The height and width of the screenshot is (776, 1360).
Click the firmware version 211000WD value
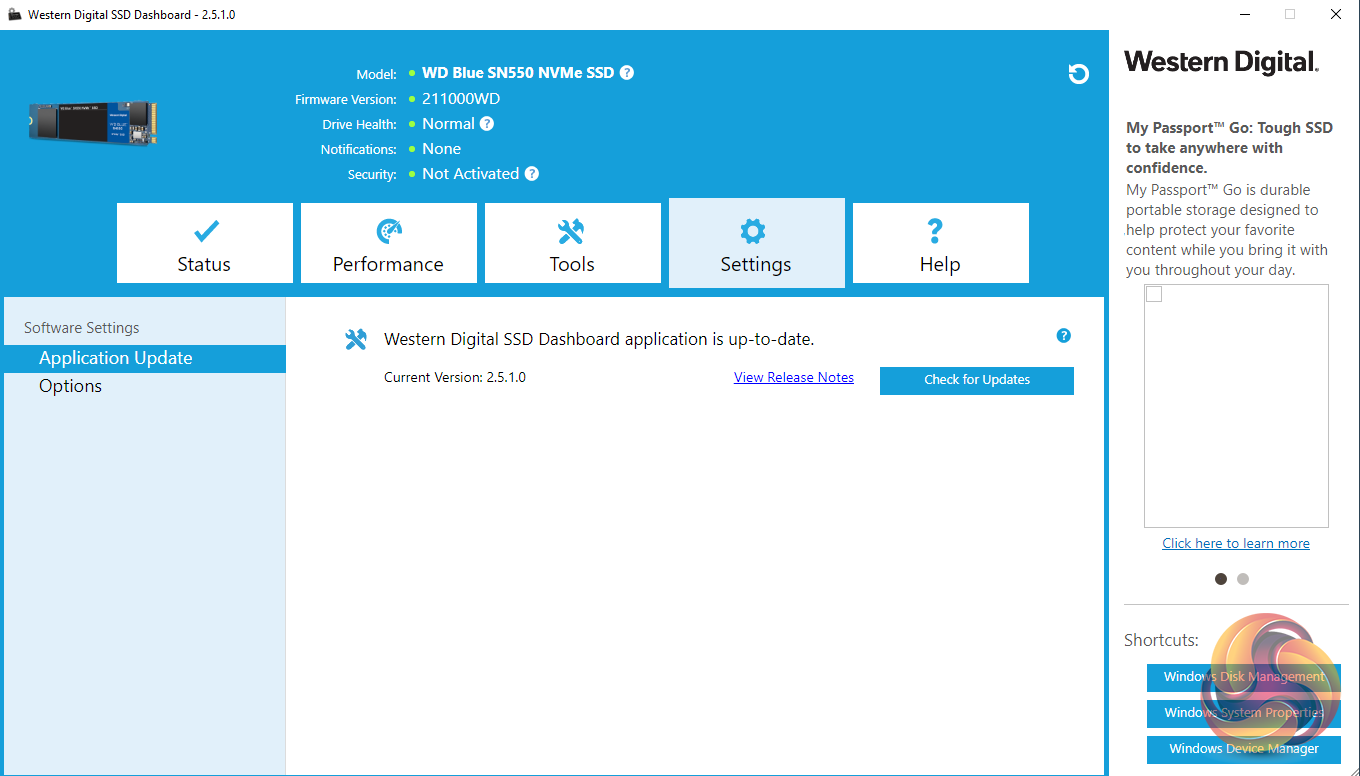point(461,99)
